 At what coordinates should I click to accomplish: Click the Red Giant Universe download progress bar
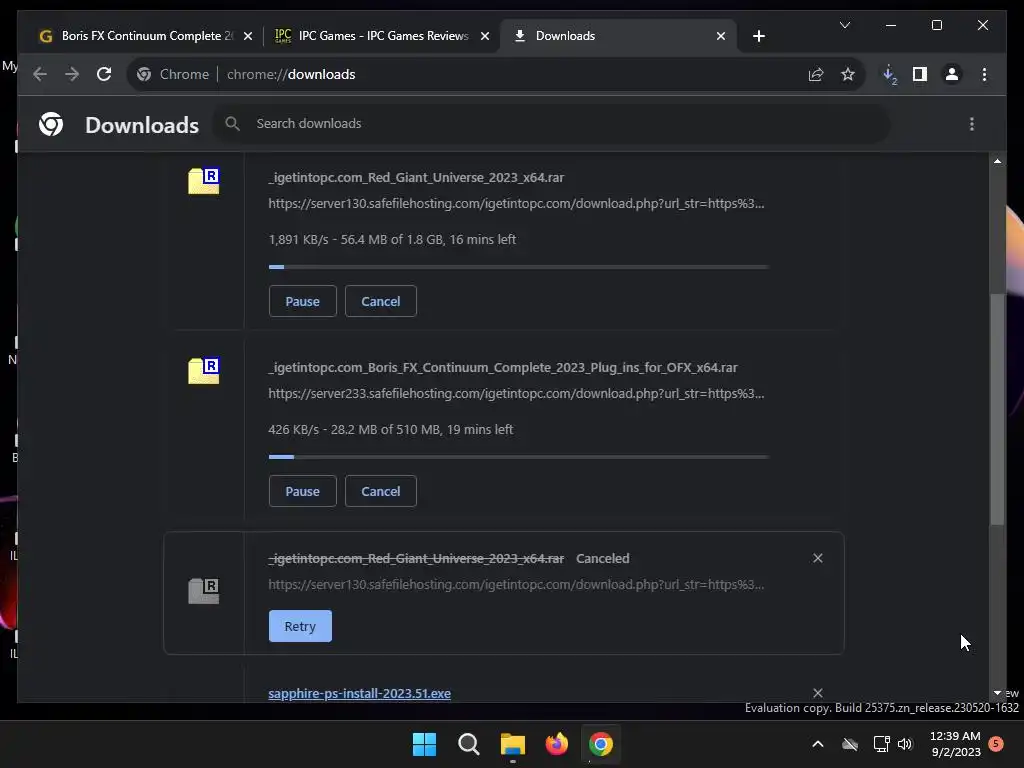(x=519, y=267)
